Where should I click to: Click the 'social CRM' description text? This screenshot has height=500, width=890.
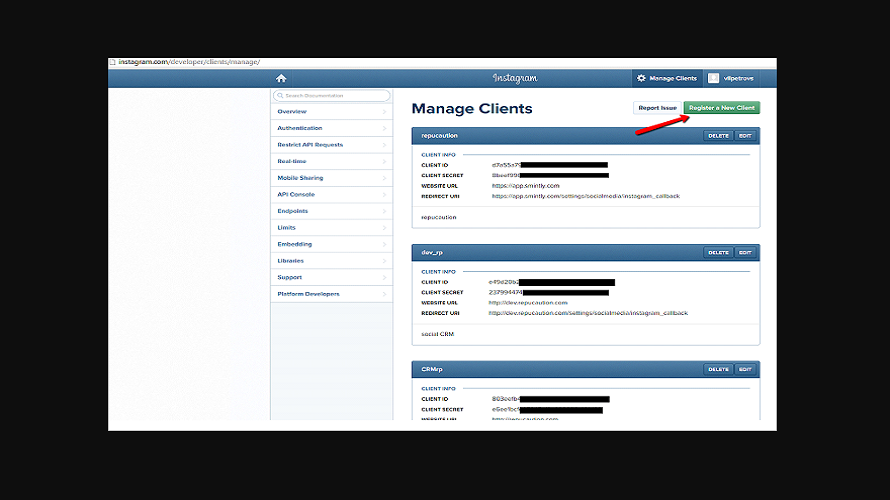click(438, 334)
